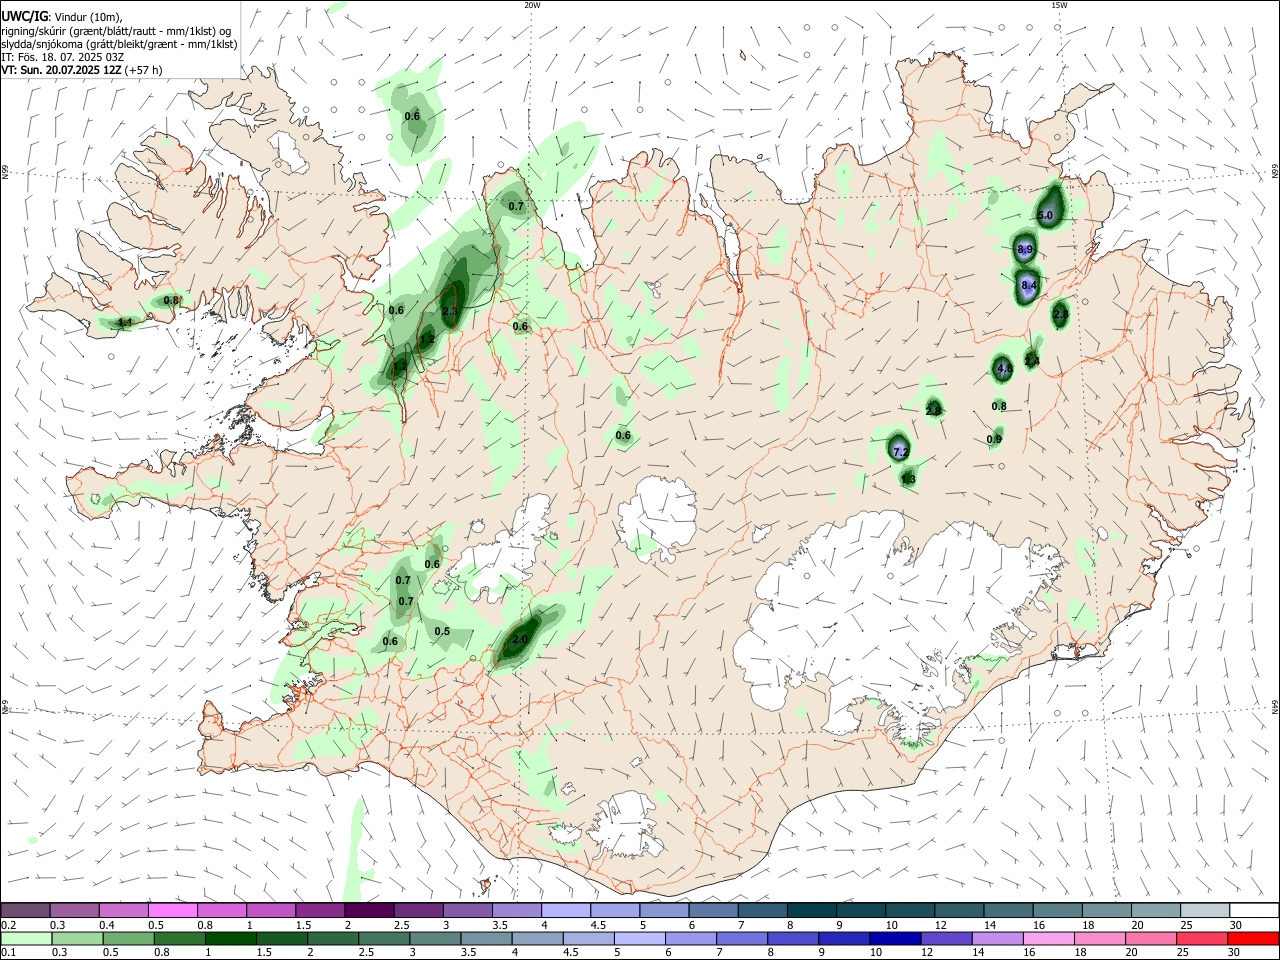This screenshot has width=1280, height=960.
Task: Select the 'IT: Fös. 18. 07. 2025 03Z' line
Action: click(x=62, y=57)
